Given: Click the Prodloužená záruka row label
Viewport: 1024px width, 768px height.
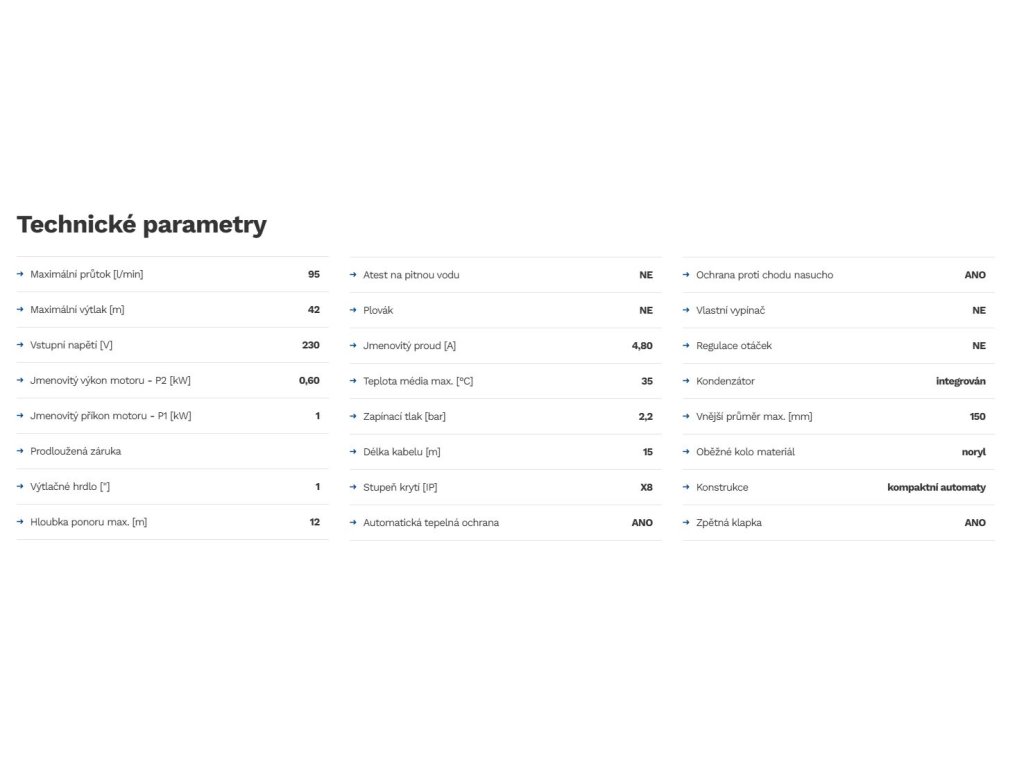Looking at the screenshot, I should point(76,451).
